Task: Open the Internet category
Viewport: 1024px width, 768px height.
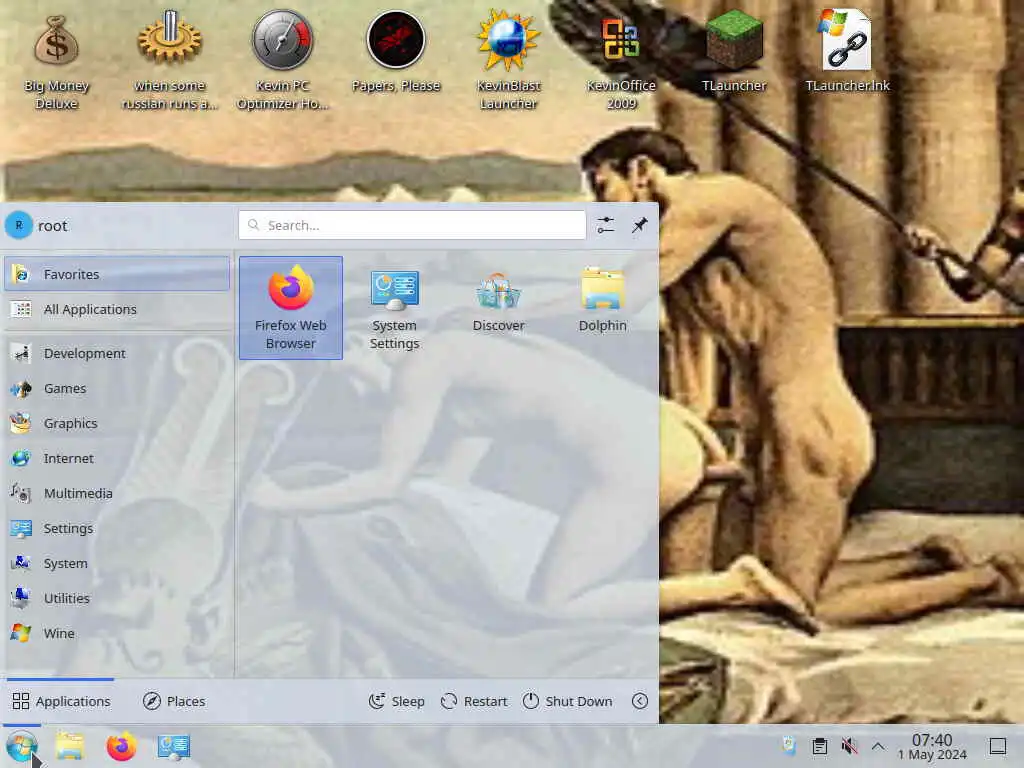Action: tap(117, 458)
